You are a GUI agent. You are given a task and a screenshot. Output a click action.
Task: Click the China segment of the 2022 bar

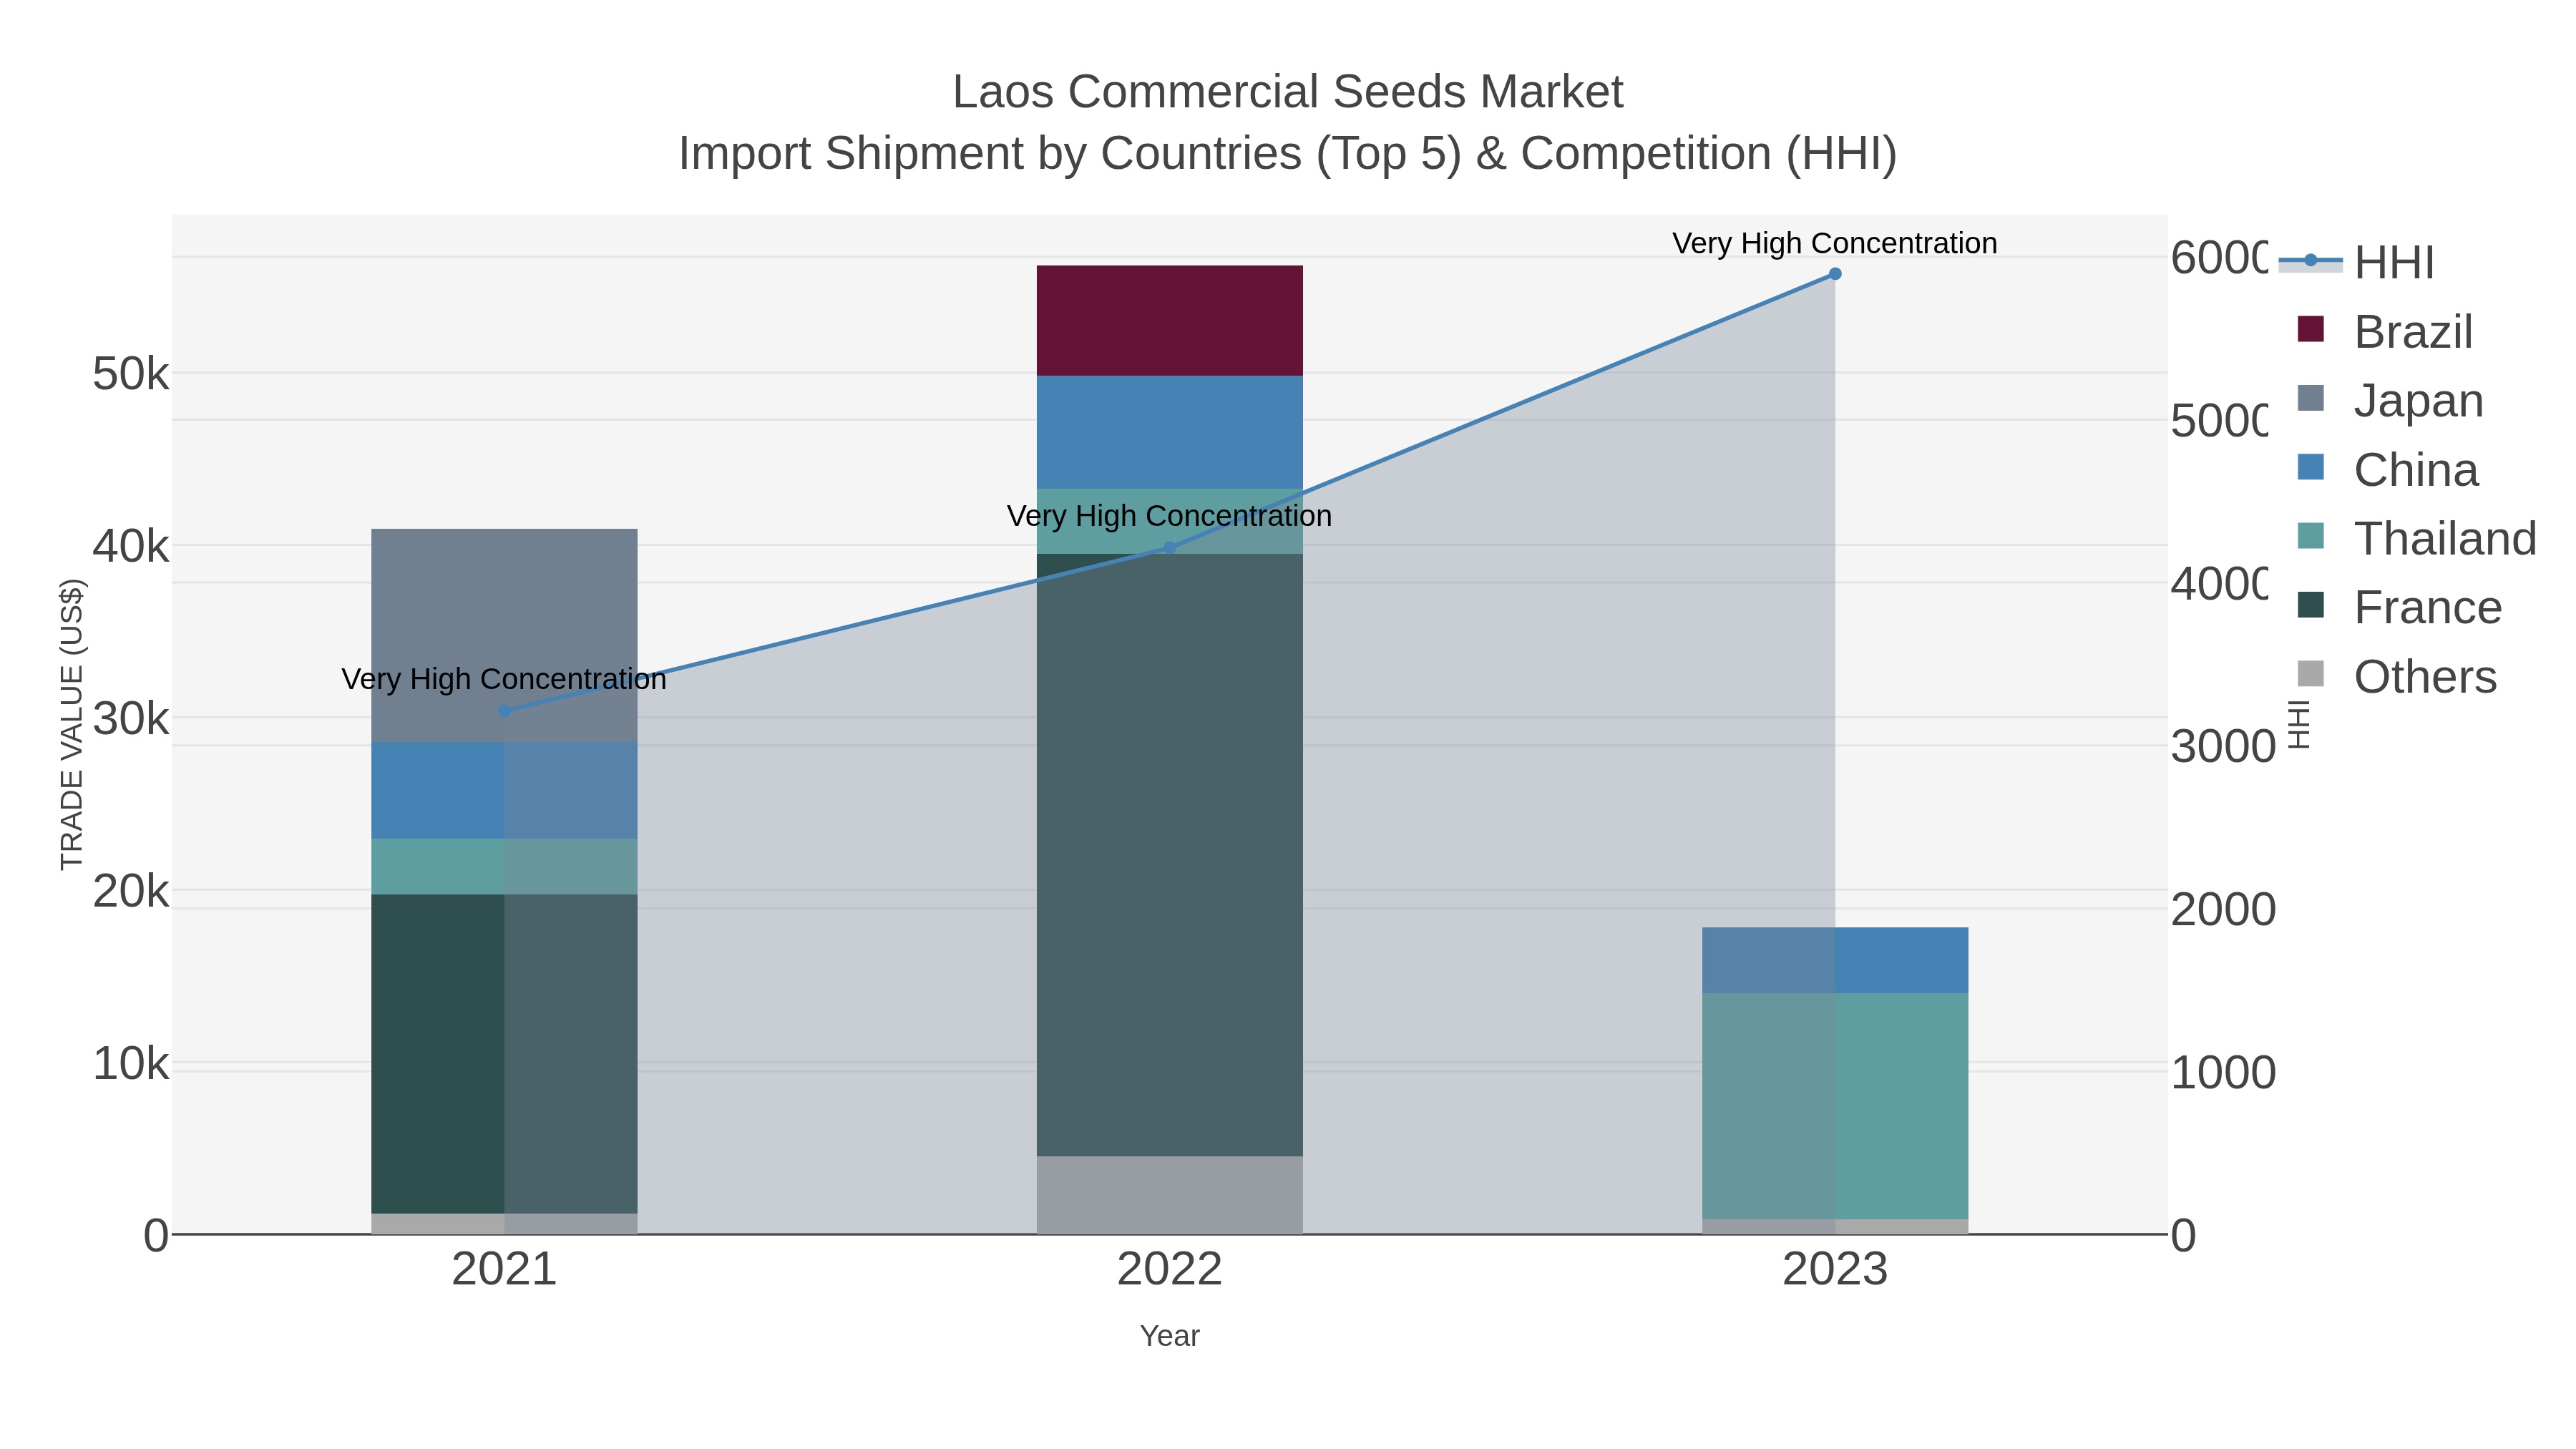click(1169, 432)
